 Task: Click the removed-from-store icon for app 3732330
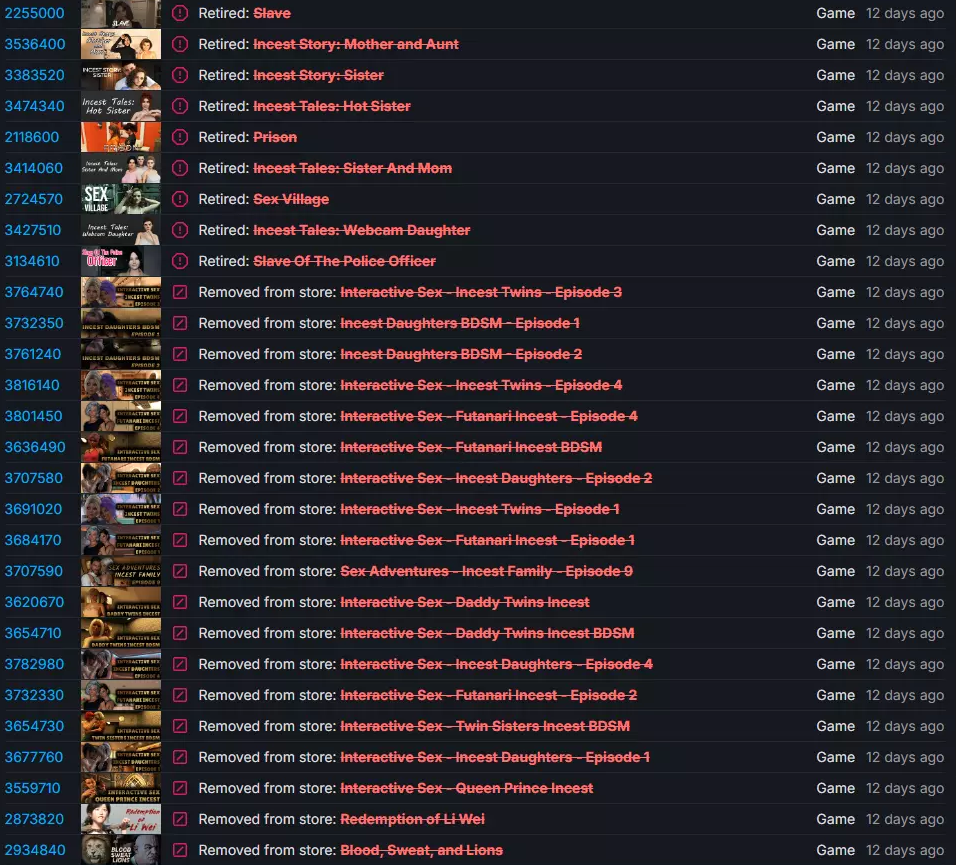[180, 696]
